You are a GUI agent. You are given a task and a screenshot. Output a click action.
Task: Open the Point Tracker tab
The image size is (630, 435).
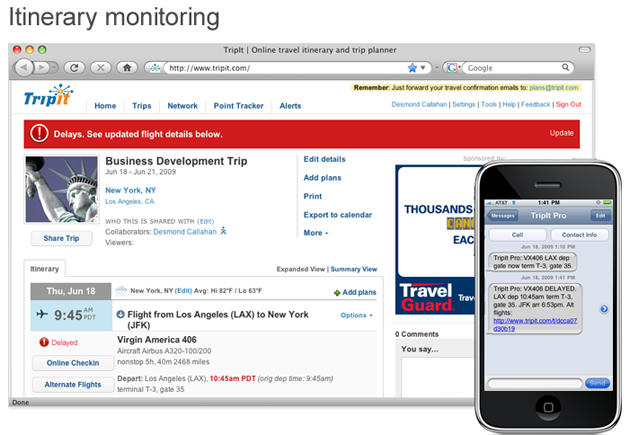click(238, 106)
